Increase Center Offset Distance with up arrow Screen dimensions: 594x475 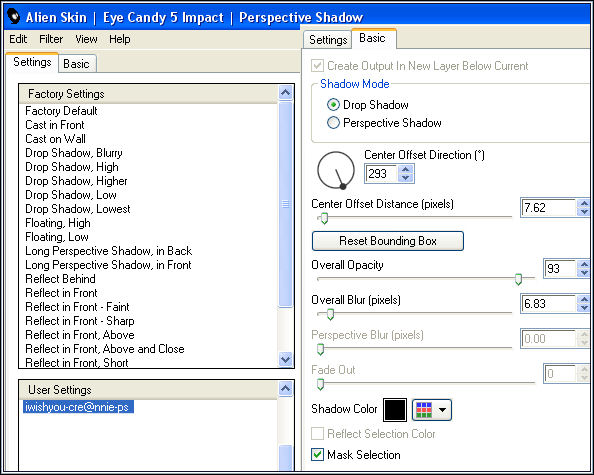point(584,203)
